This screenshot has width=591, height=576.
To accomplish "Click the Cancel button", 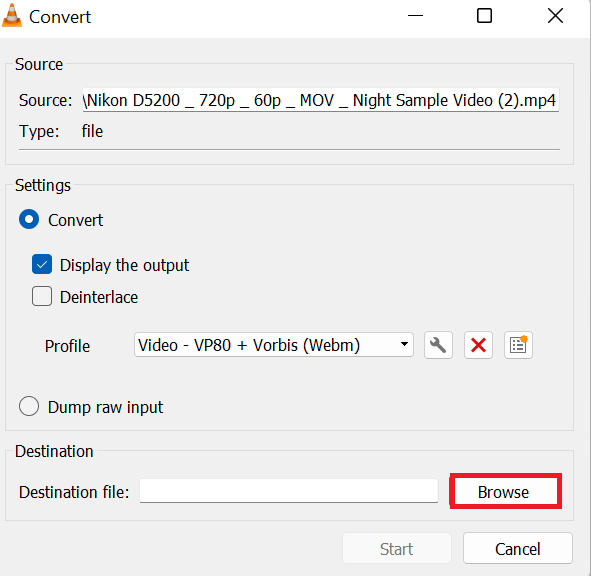I will pyautogui.click(x=518, y=548).
